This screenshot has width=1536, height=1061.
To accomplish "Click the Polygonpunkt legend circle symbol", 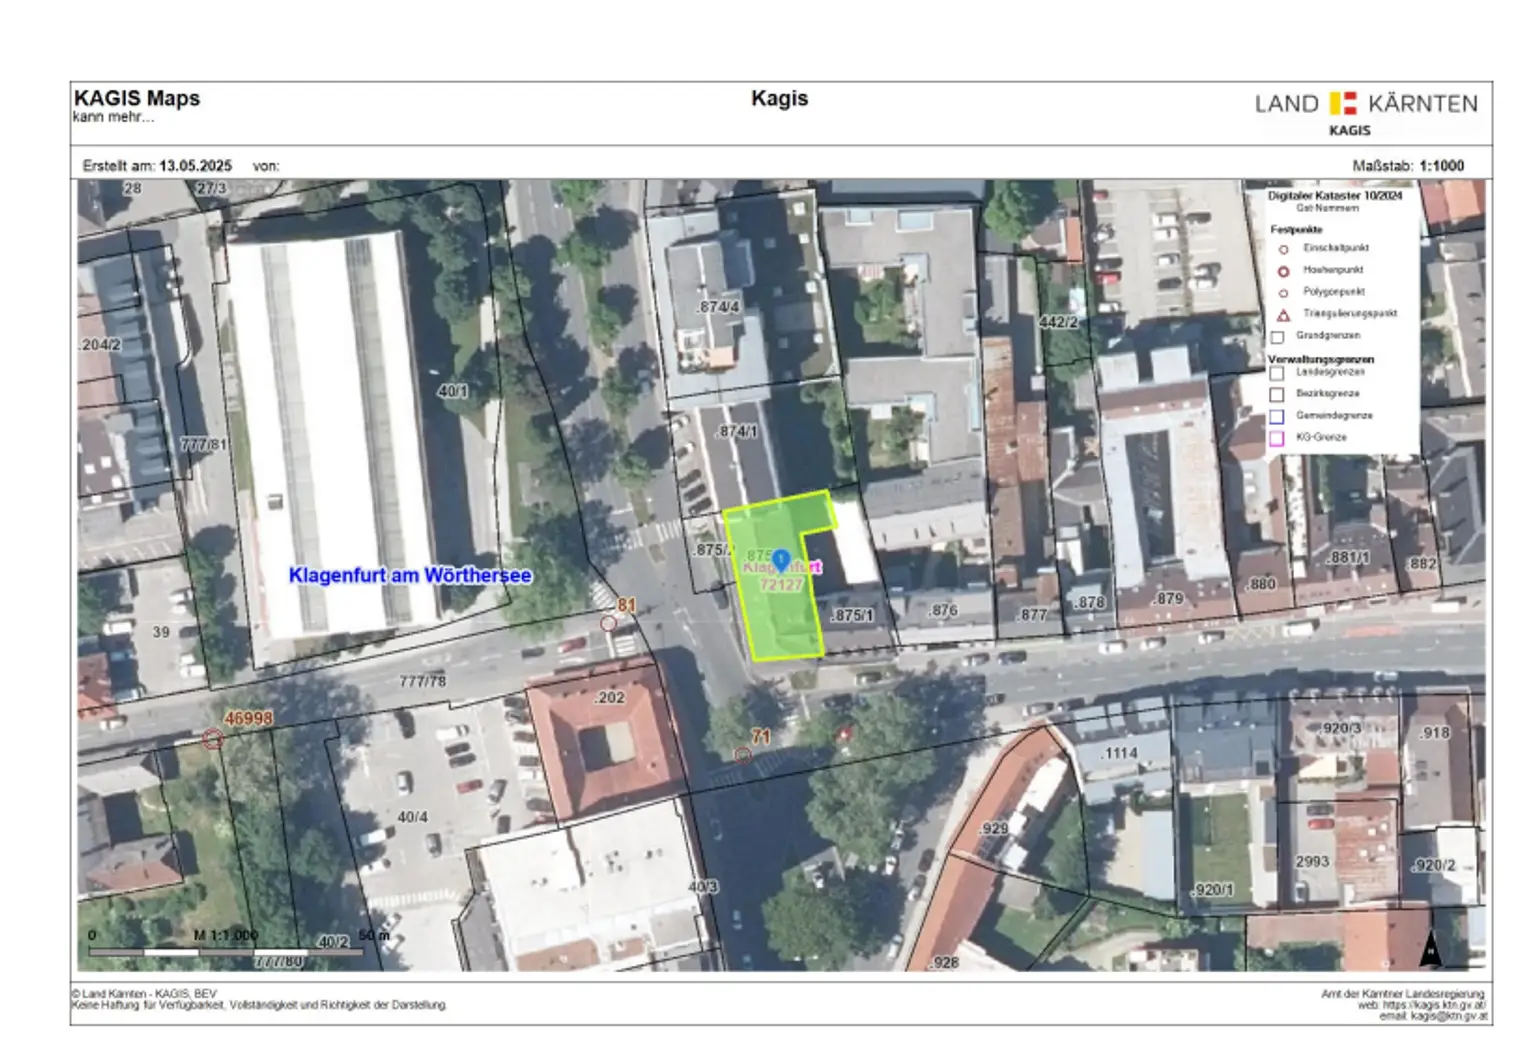I will (x=1283, y=293).
